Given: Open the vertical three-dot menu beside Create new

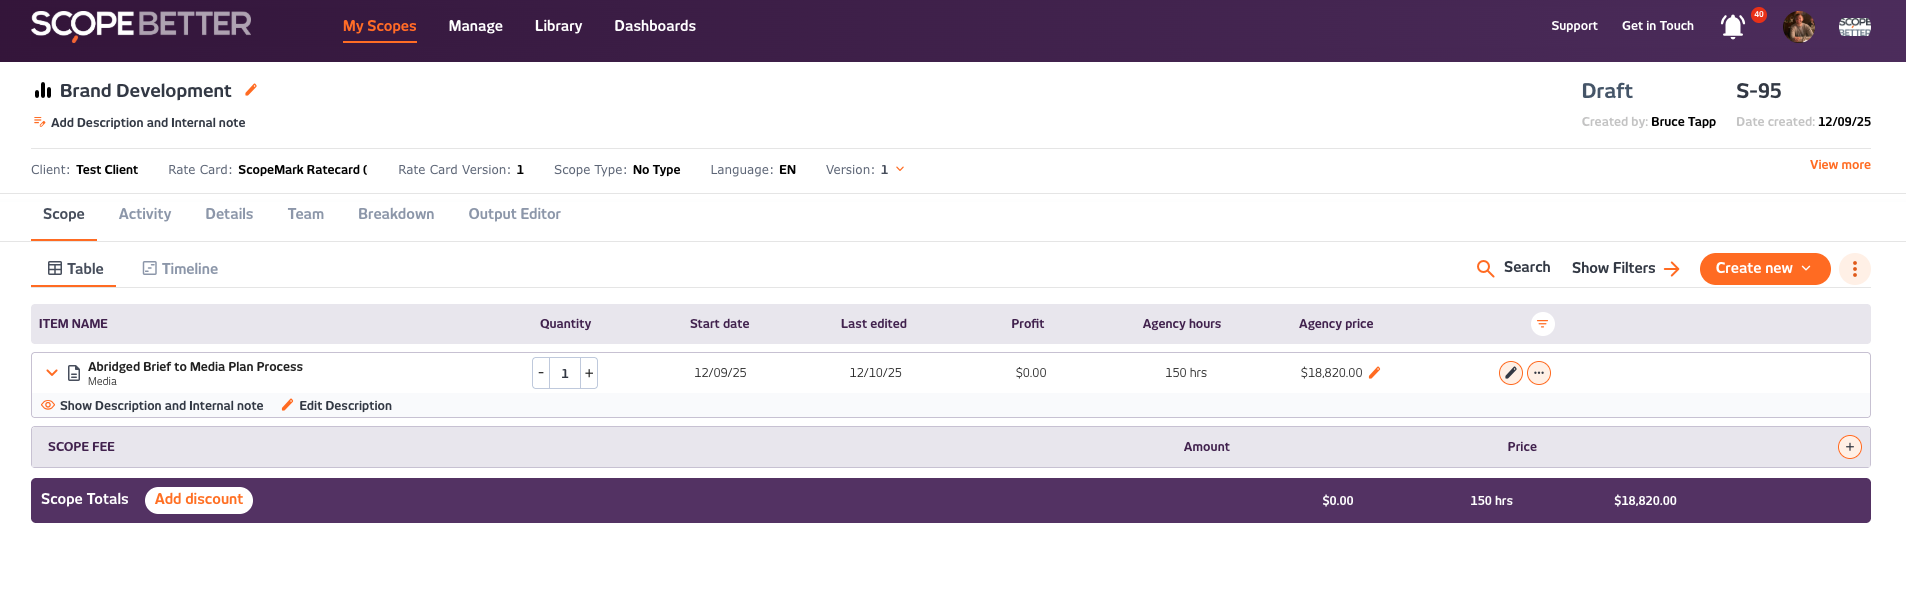Looking at the screenshot, I should pos(1854,269).
